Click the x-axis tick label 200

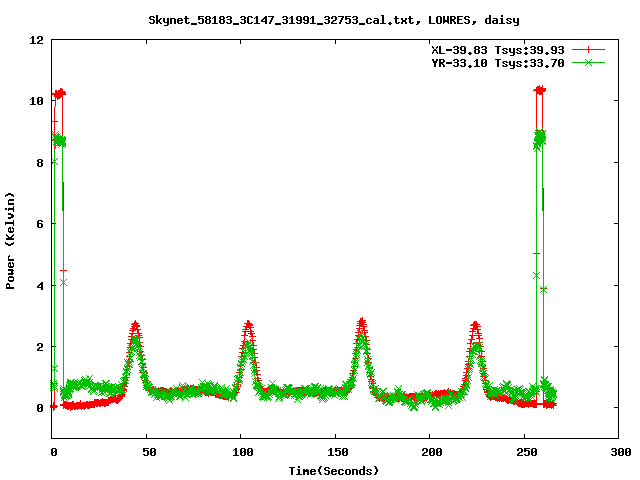click(x=432, y=452)
